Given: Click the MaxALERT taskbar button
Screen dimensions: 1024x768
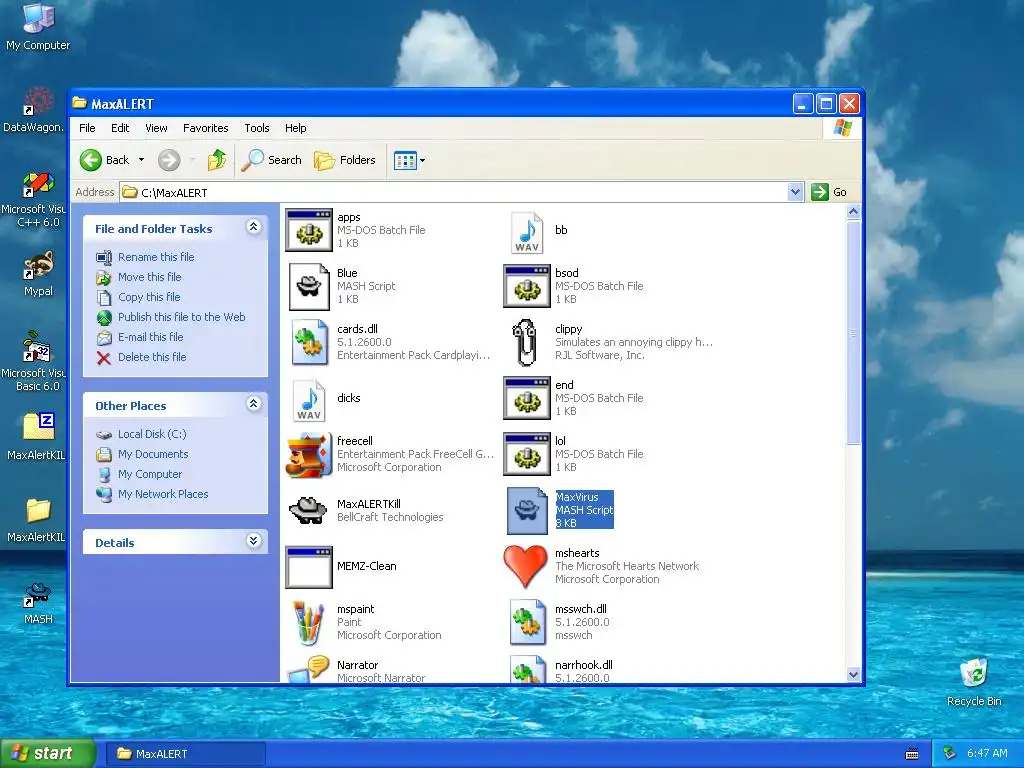Looking at the screenshot, I should pos(186,754).
